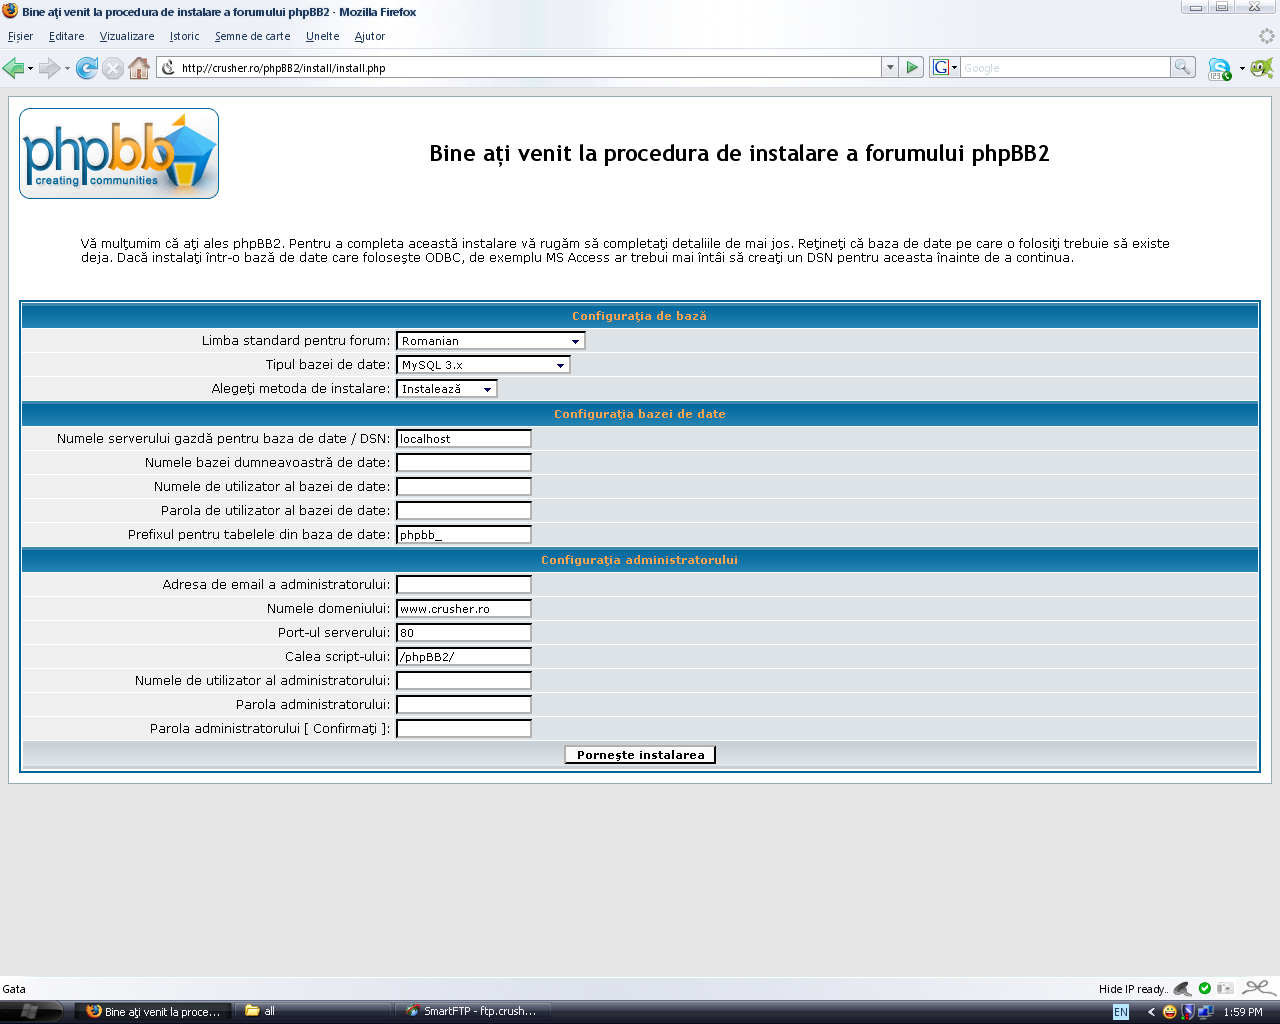1280x1024 pixels.
Task: Click the green Go arrow beside address bar
Action: pyautogui.click(x=912, y=67)
